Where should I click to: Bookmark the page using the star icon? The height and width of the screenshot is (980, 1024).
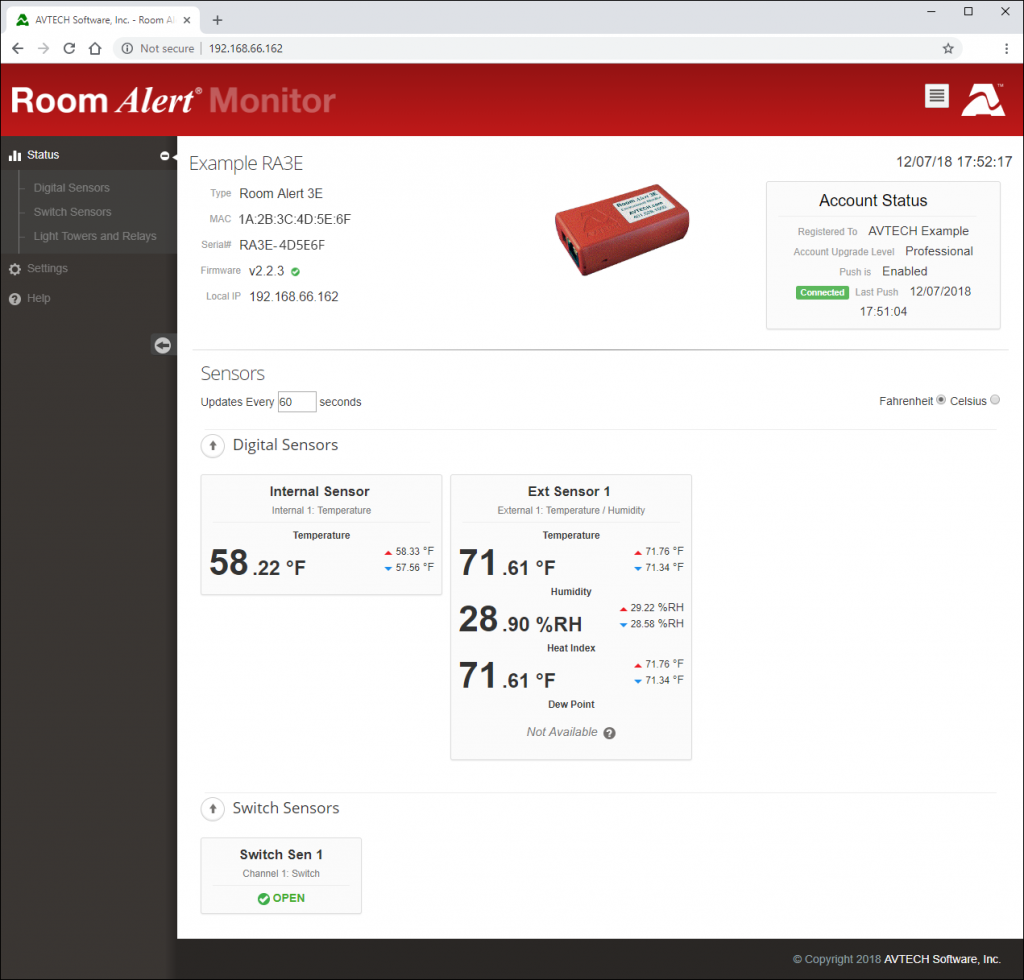(948, 48)
